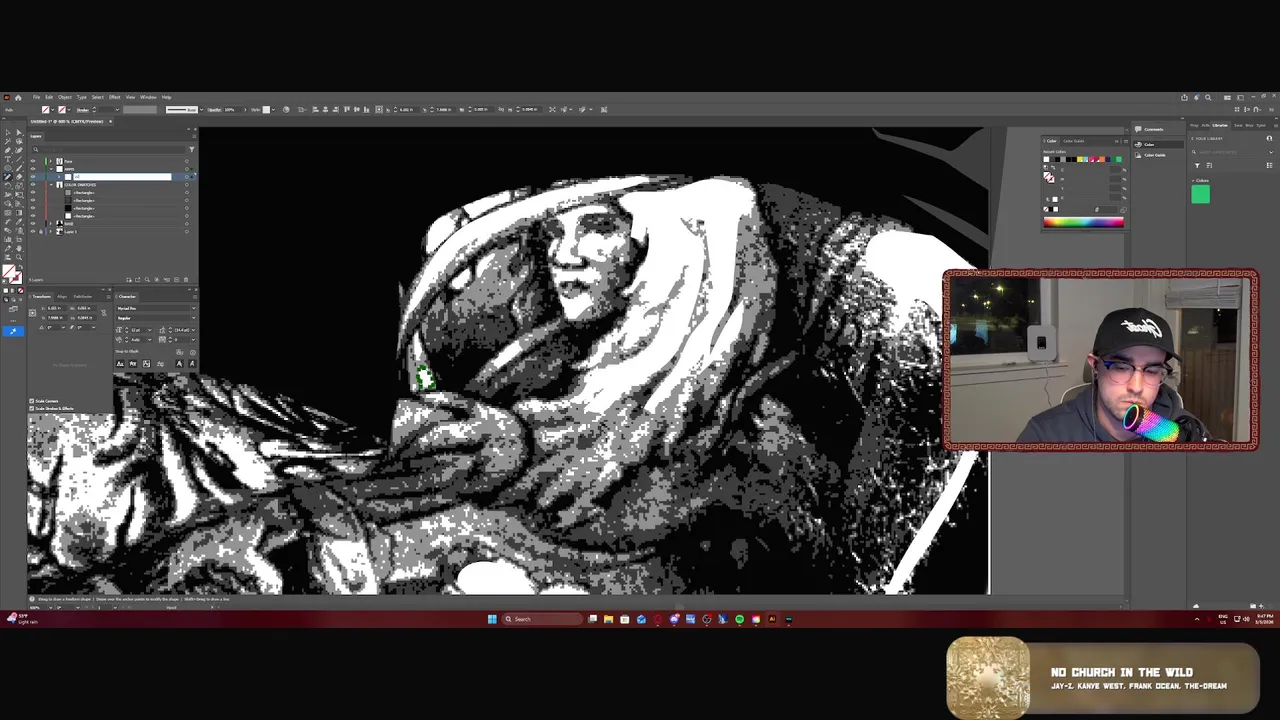
Task: Select the Ellipse tool
Action: click(8, 168)
